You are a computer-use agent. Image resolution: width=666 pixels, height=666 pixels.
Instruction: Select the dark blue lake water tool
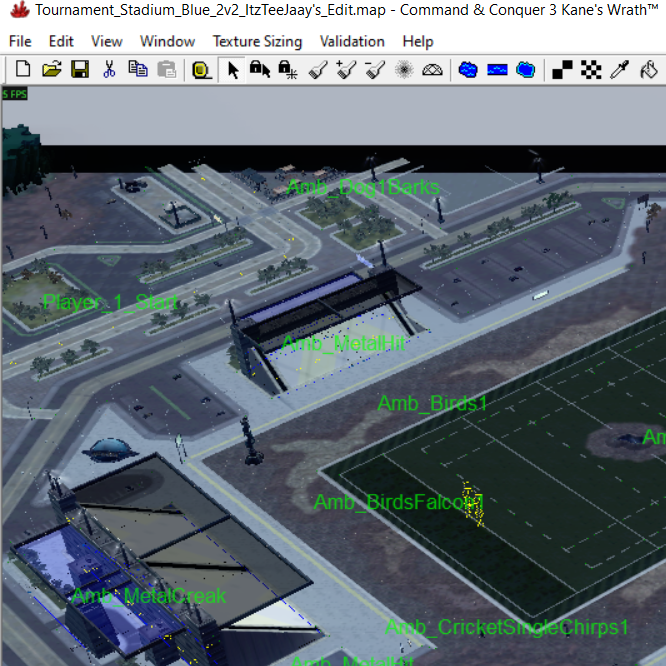[468, 69]
